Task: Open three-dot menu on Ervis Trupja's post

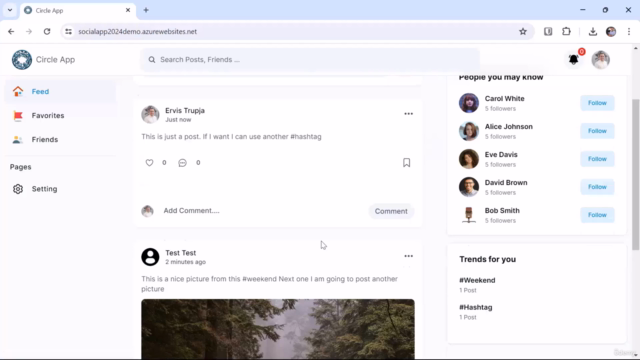Action: (409, 114)
